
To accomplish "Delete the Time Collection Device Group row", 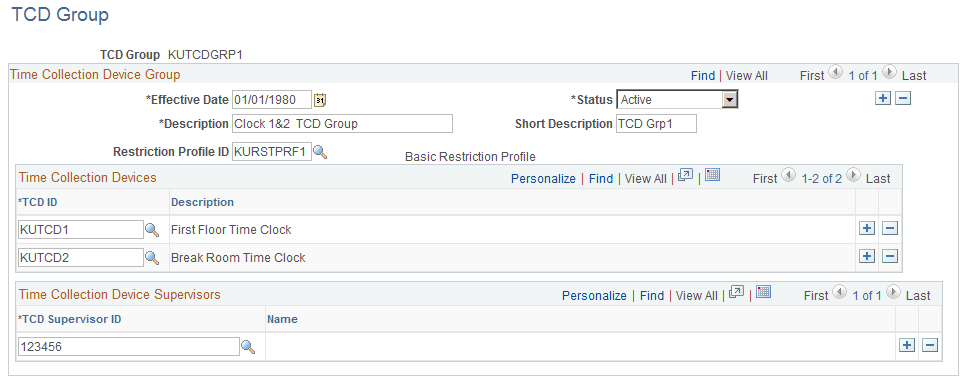I will pyautogui.click(x=903, y=99).
